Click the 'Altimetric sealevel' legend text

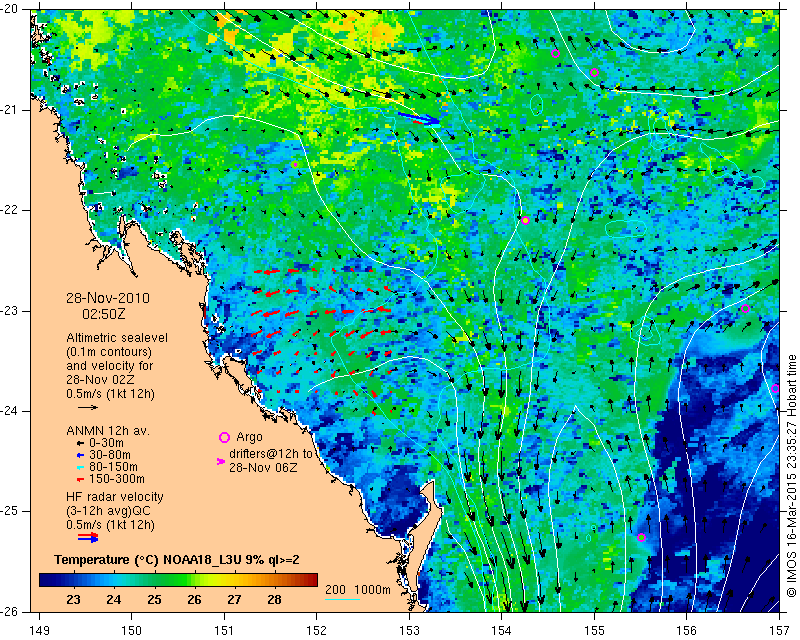pyautogui.click(x=117, y=338)
